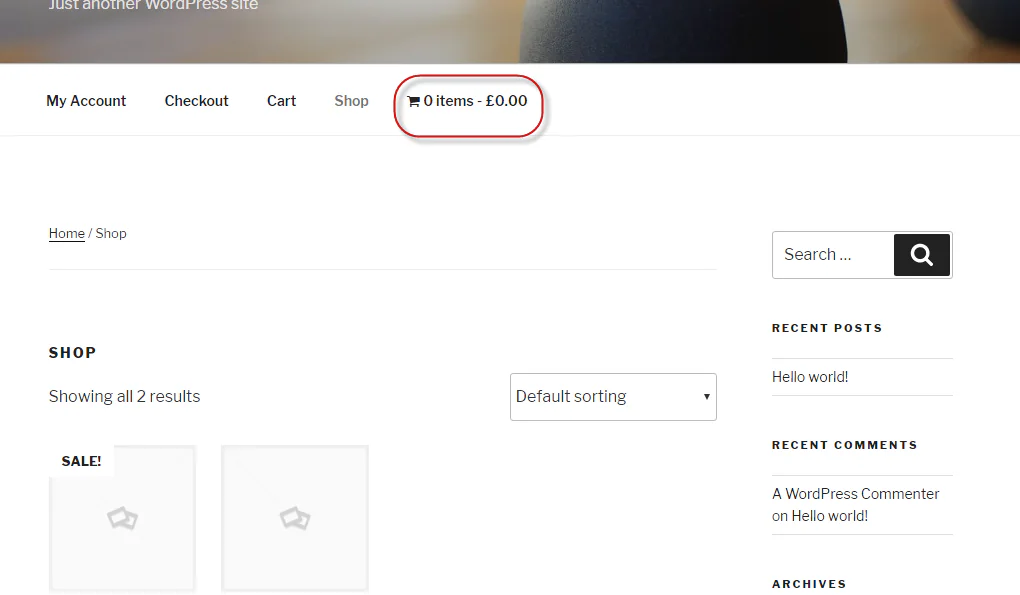Click the placeholder image icon on the sale product

coord(122,518)
